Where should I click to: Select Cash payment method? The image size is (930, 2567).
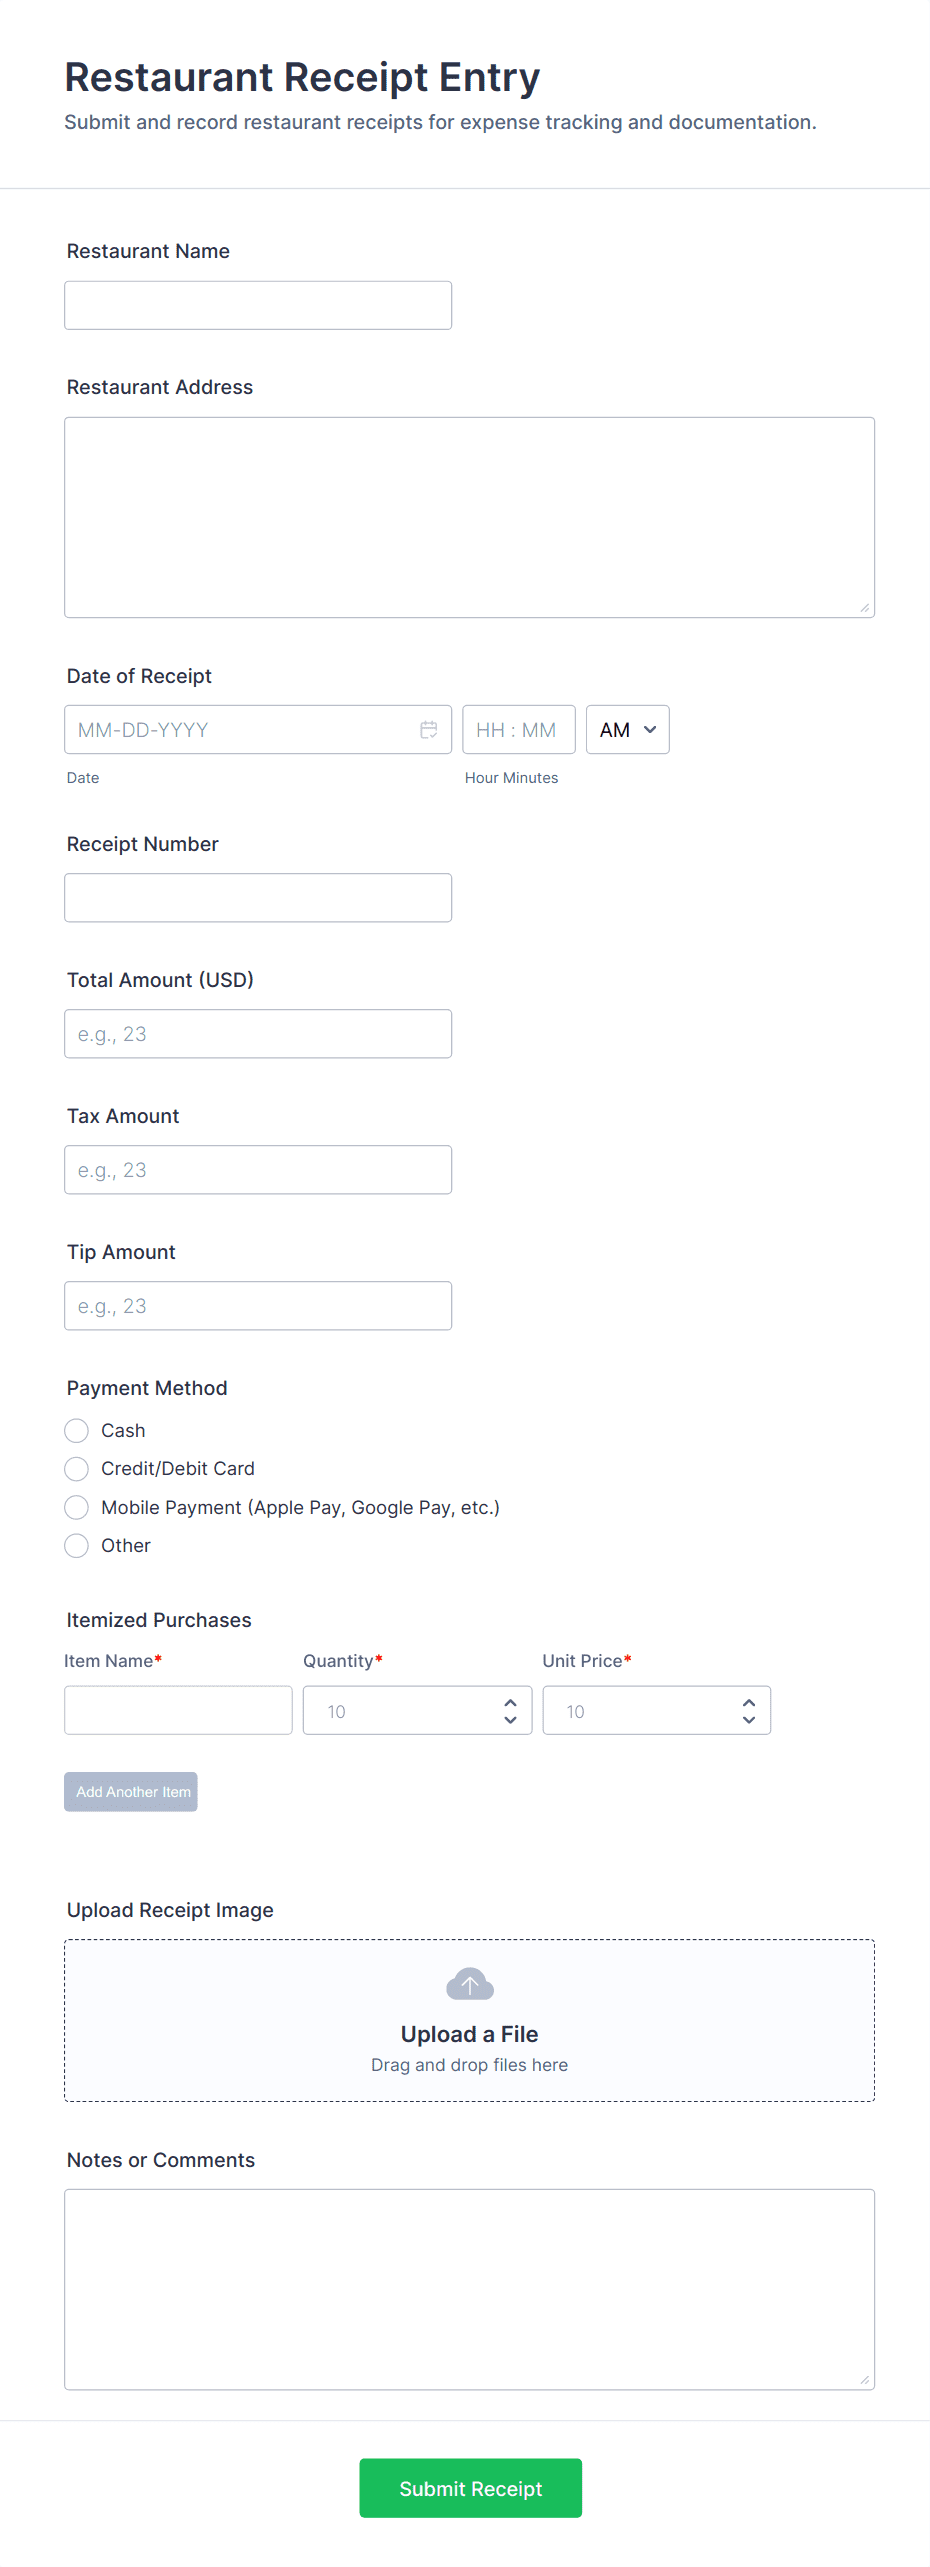(77, 1431)
